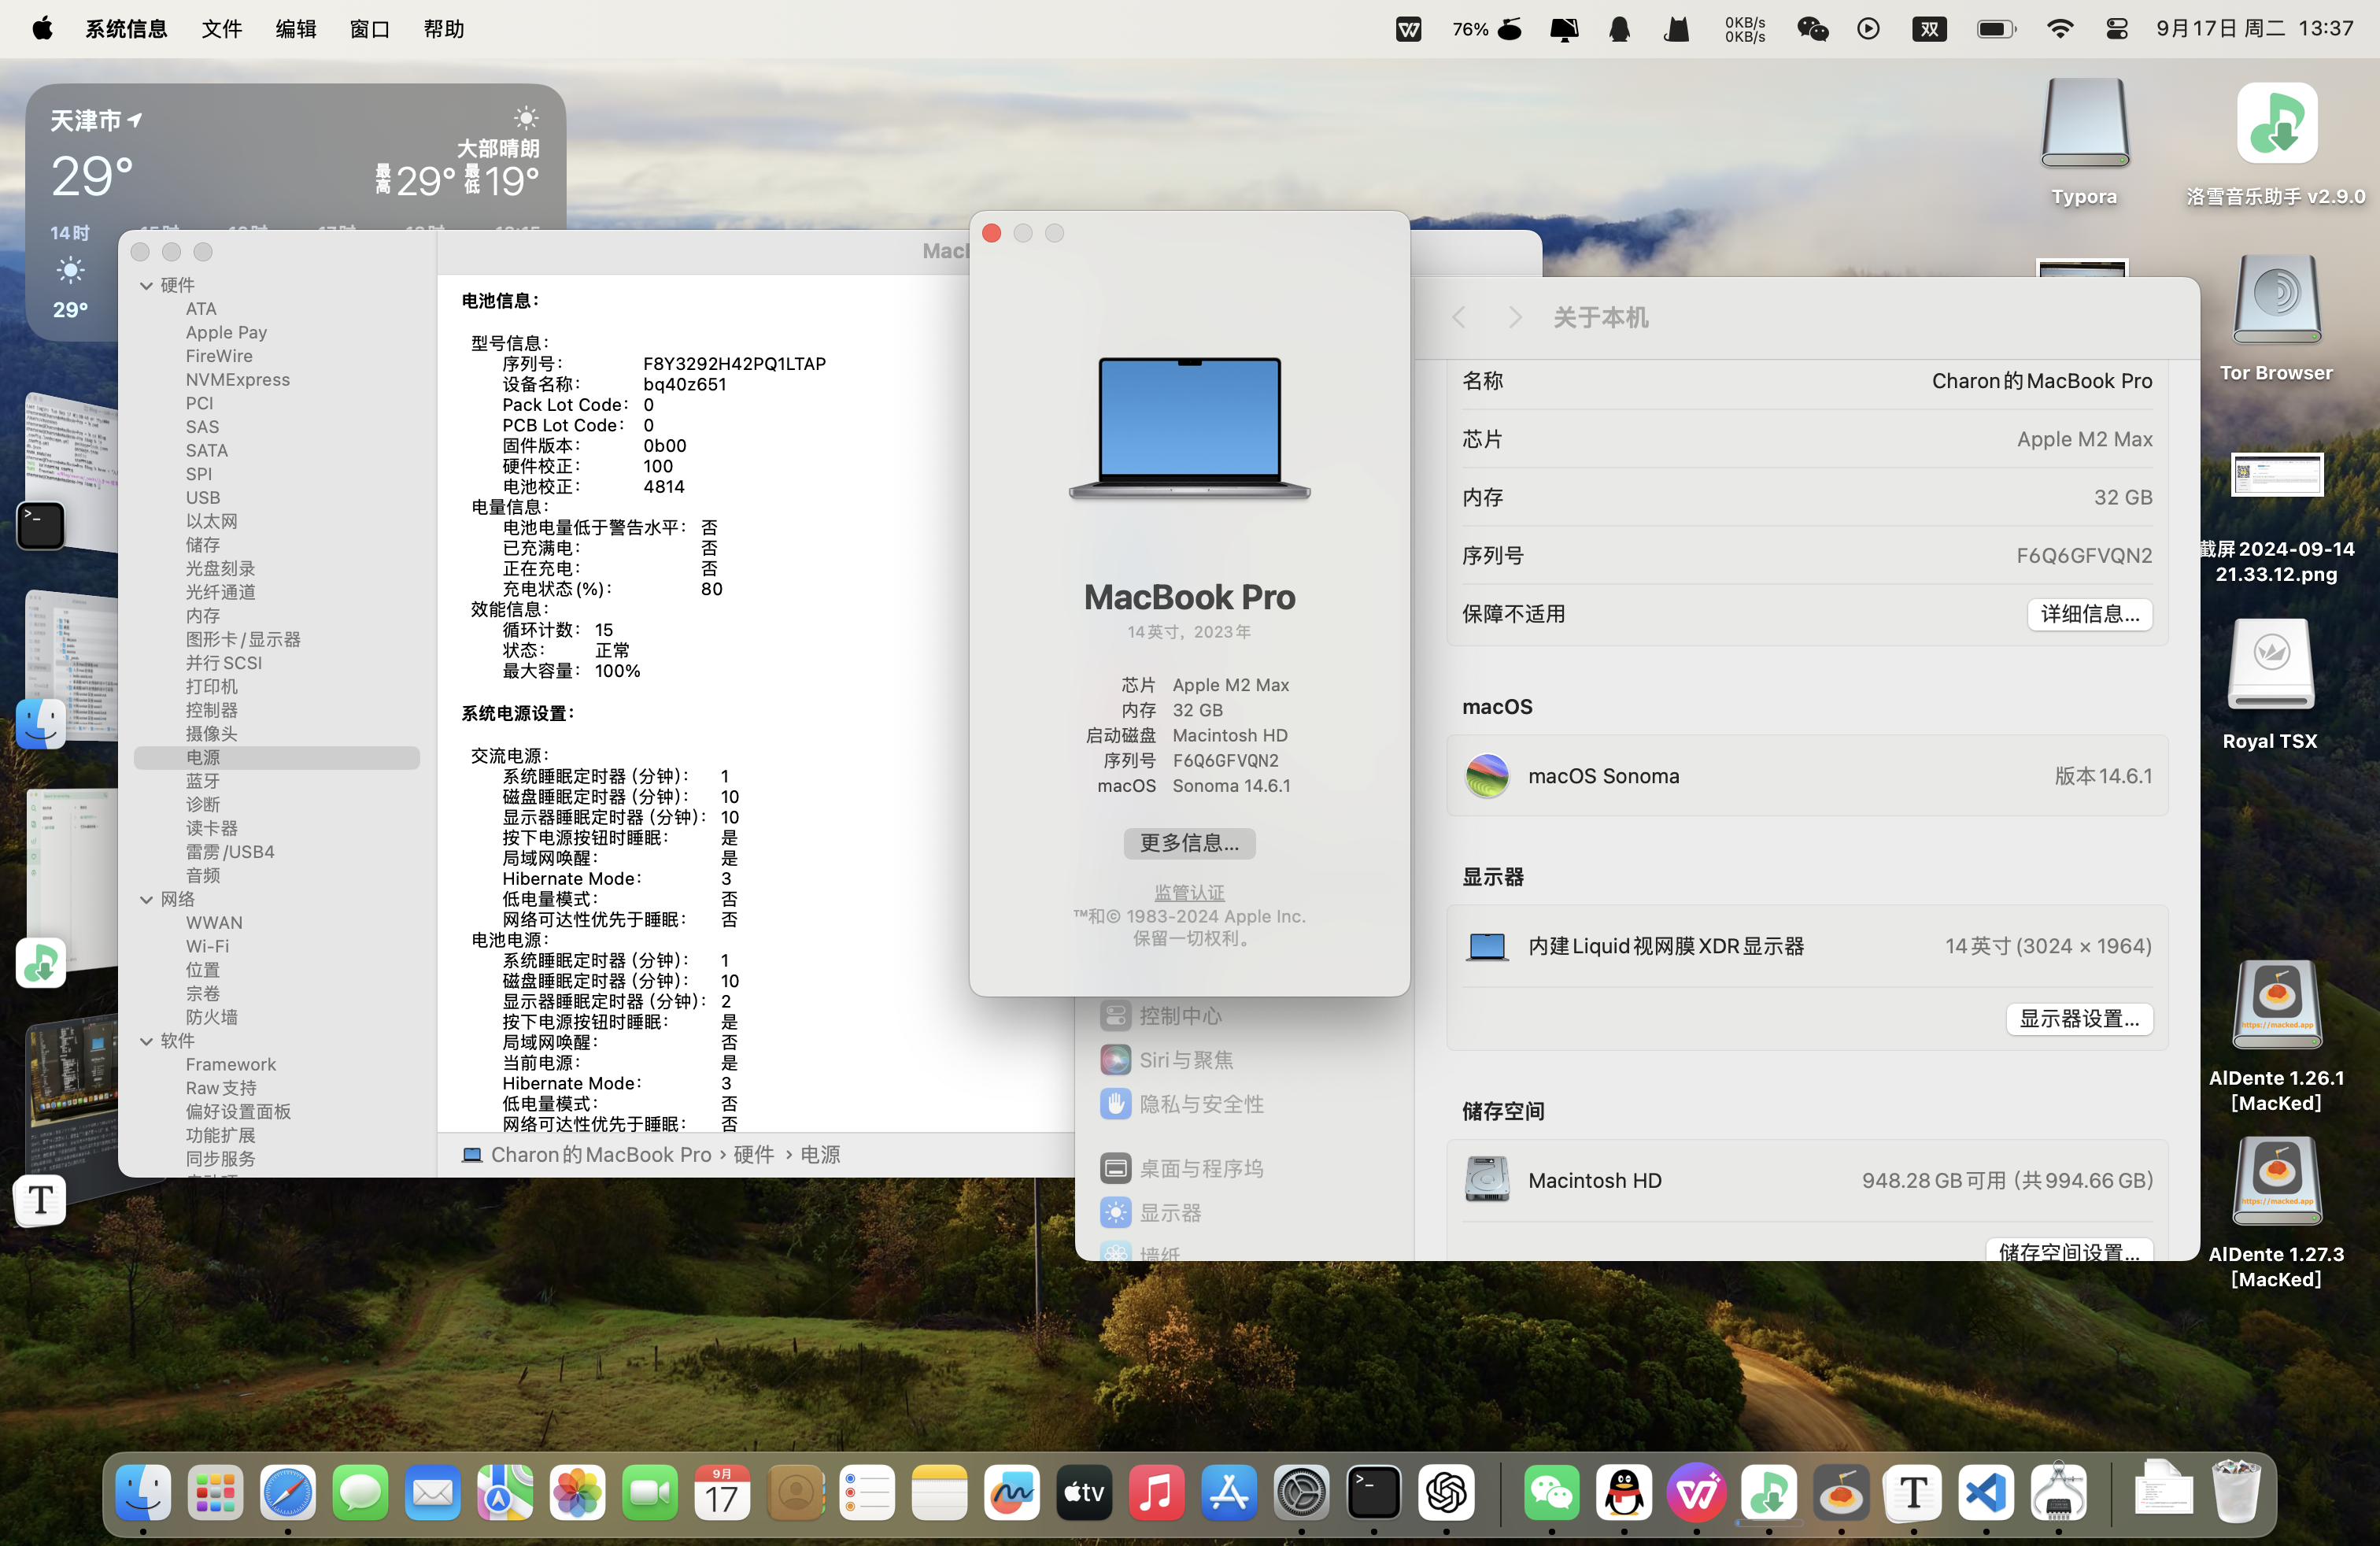2380x1546 pixels.
Task: Open WeChat status icon in menu bar
Action: 1812,29
